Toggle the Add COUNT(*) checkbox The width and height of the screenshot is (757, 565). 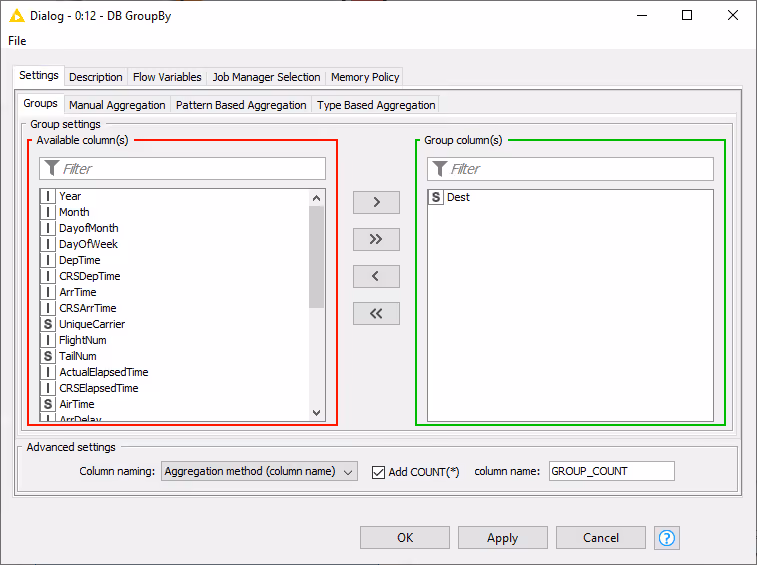(378, 472)
